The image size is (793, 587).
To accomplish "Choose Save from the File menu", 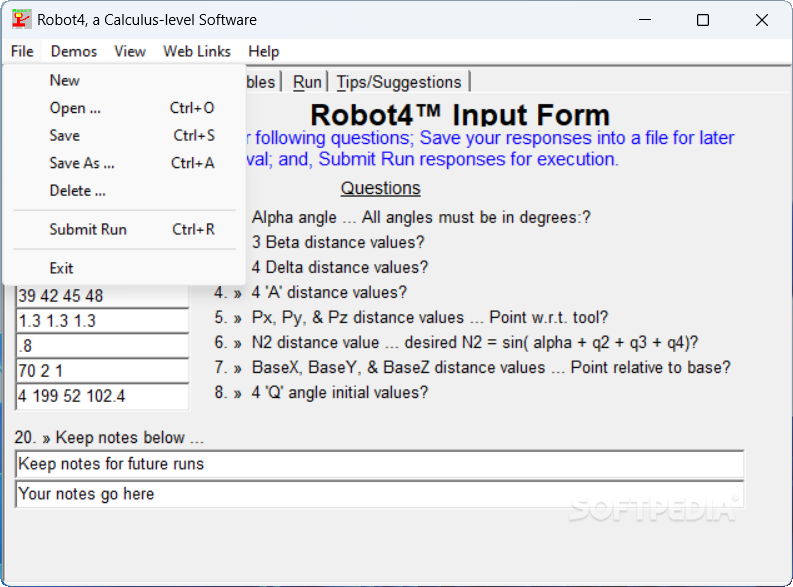I will [124, 136].
